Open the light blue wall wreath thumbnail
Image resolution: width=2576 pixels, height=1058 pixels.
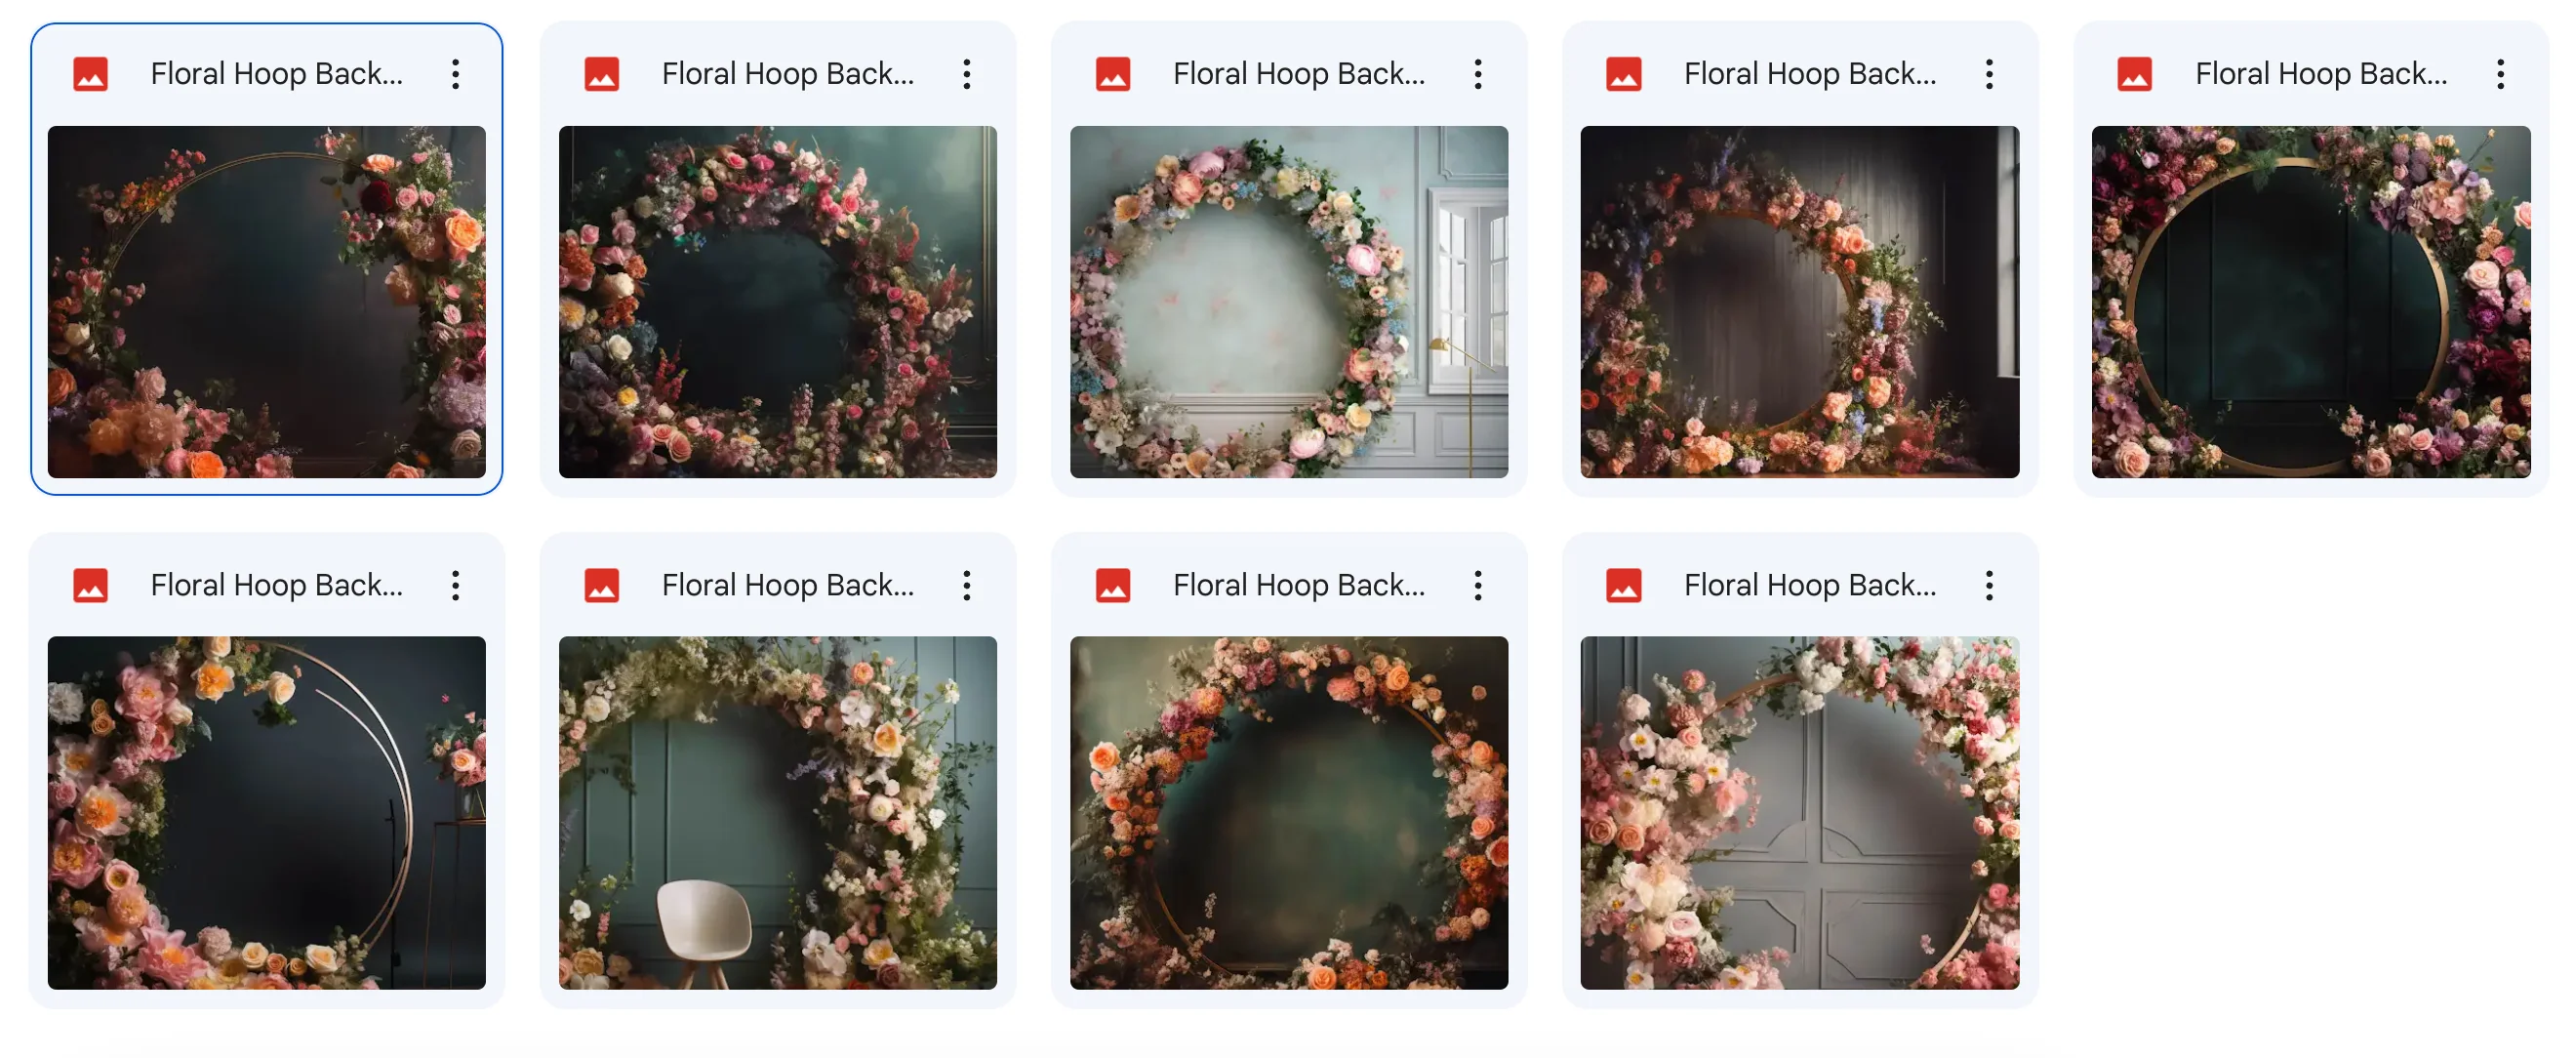pos(1289,302)
